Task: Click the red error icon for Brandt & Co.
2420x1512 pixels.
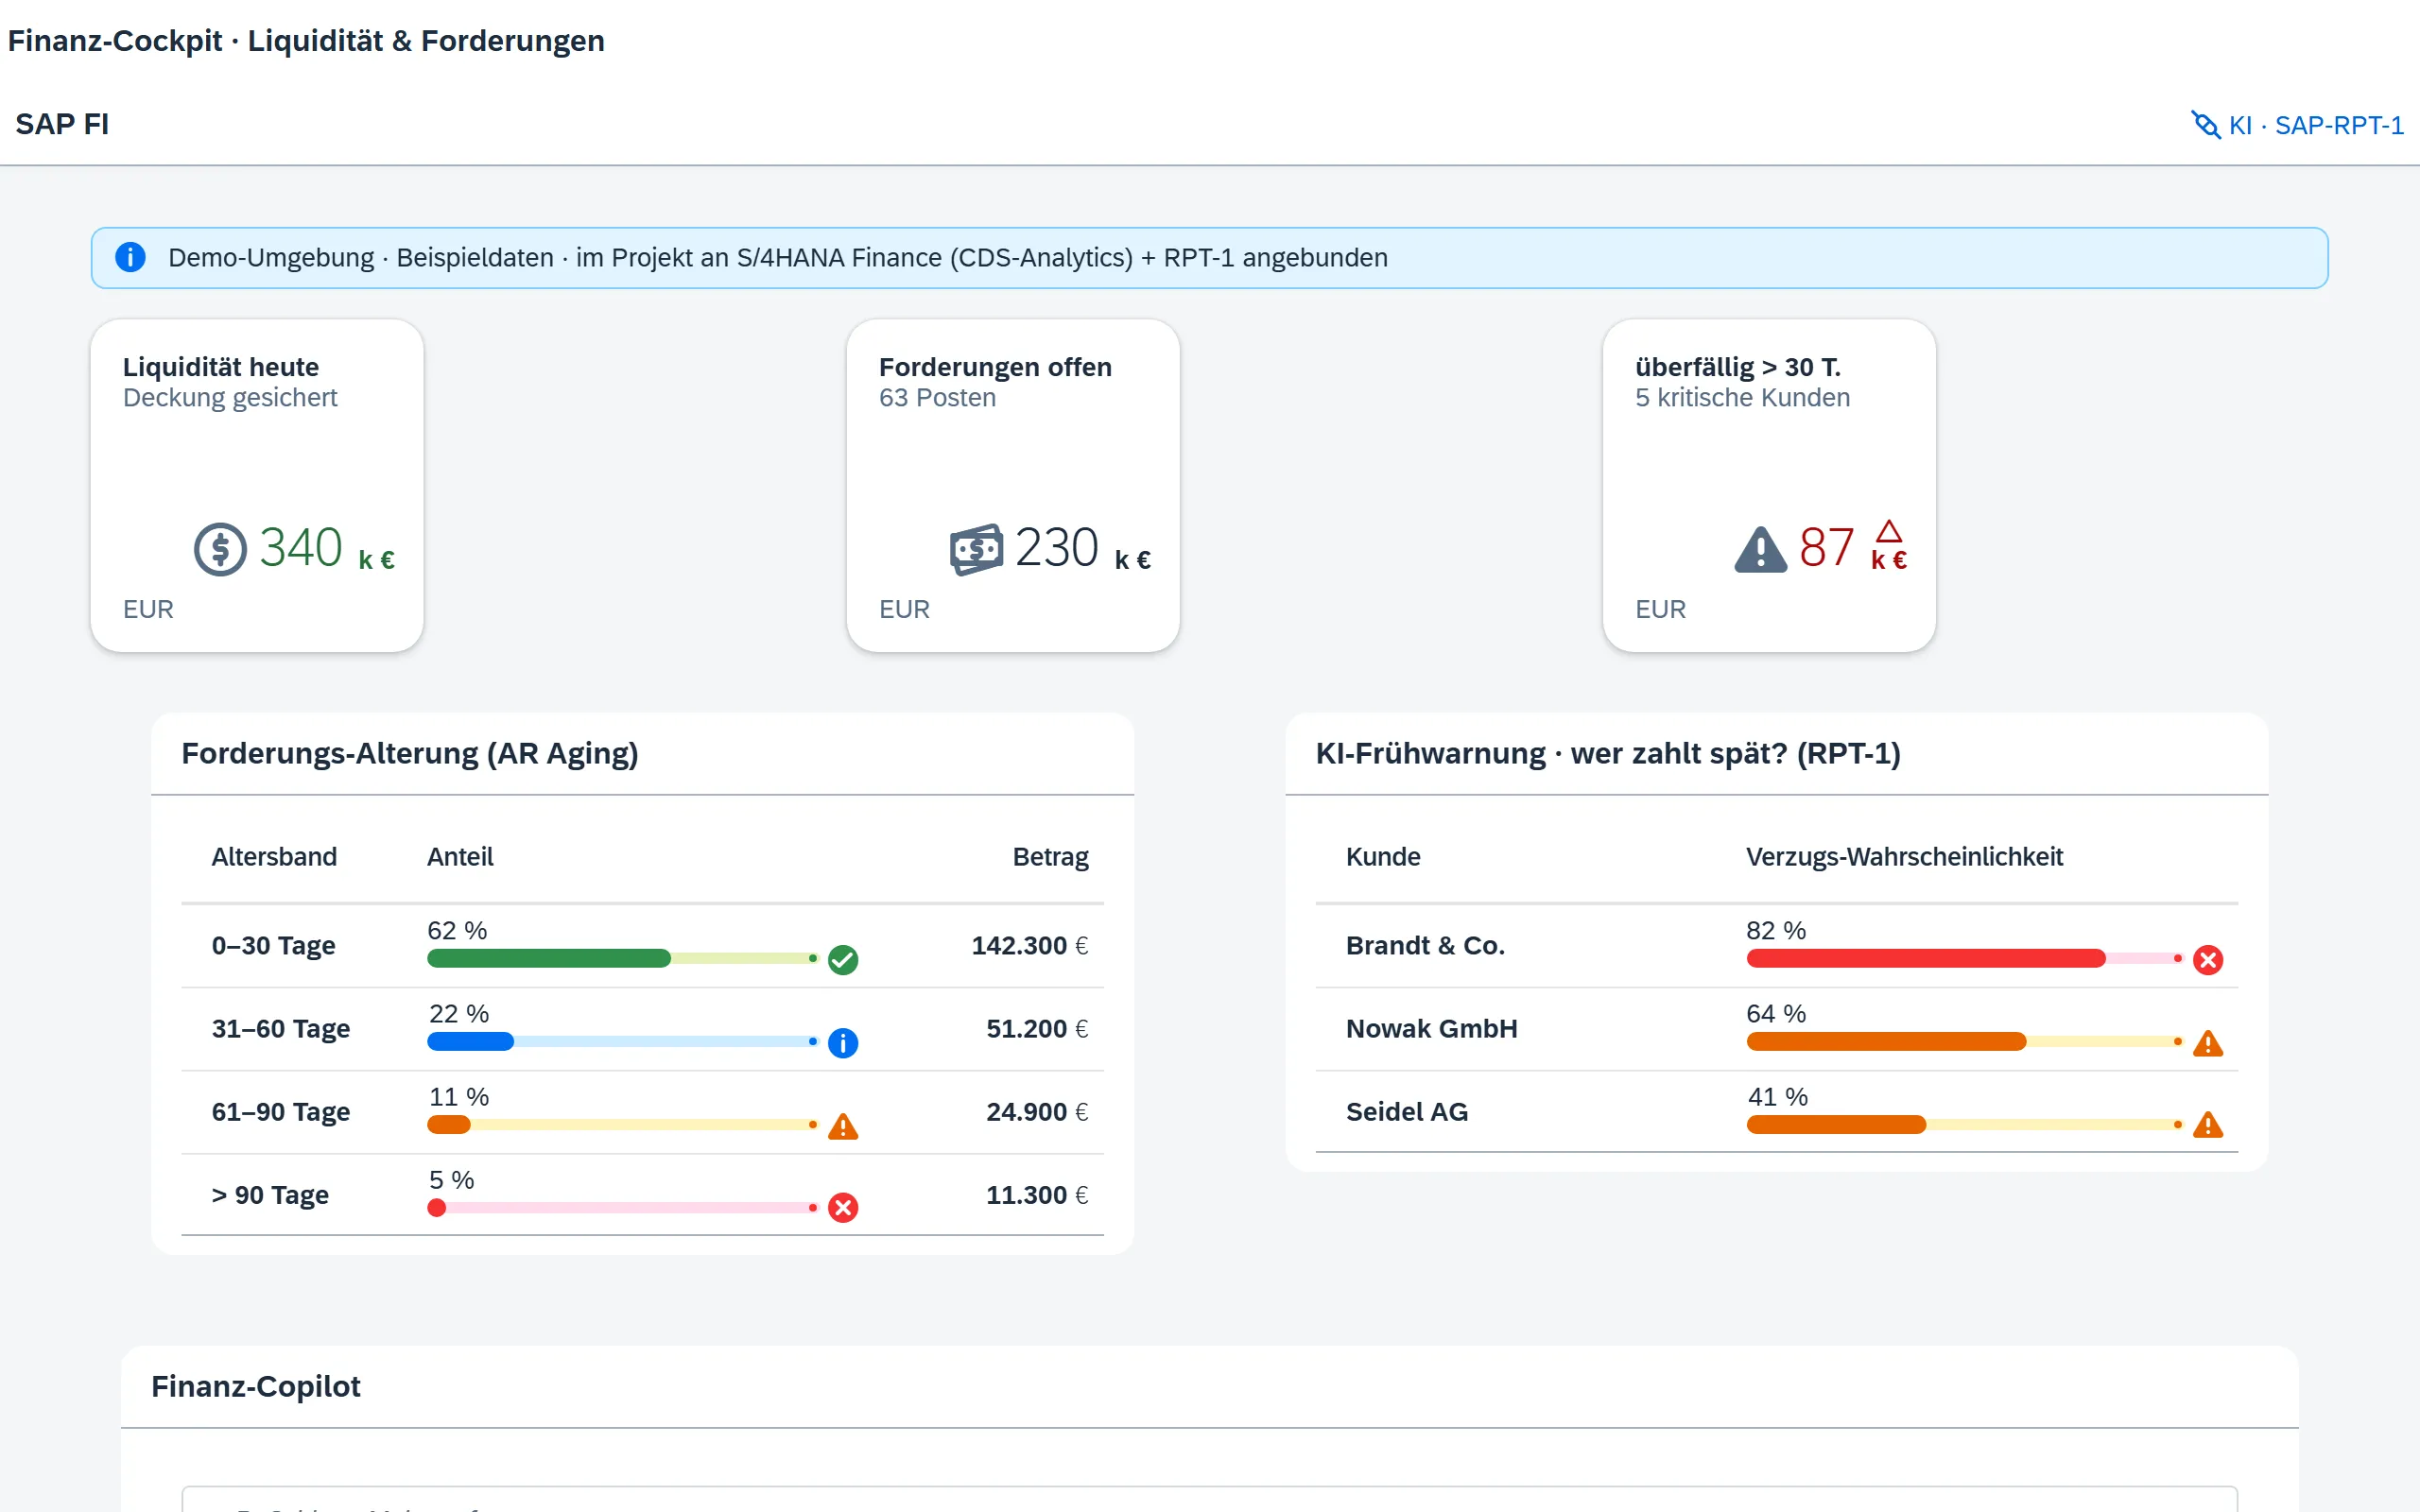Action: click(2208, 960)
